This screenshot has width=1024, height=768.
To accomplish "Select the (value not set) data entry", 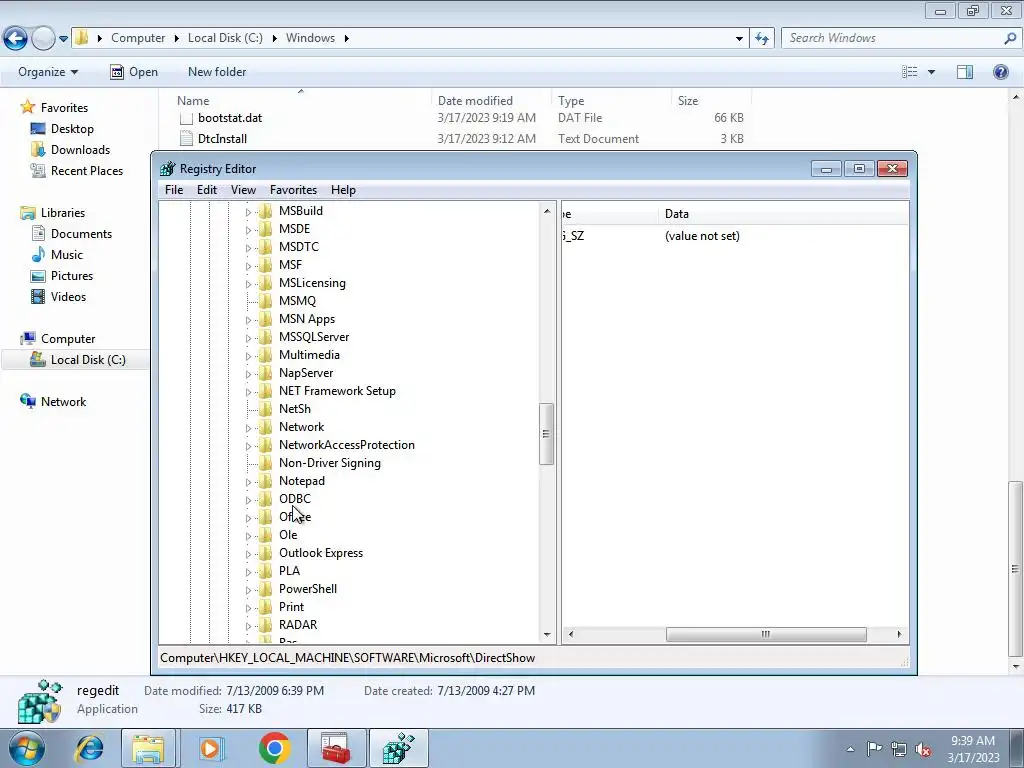I will click(x=702, y=236).
